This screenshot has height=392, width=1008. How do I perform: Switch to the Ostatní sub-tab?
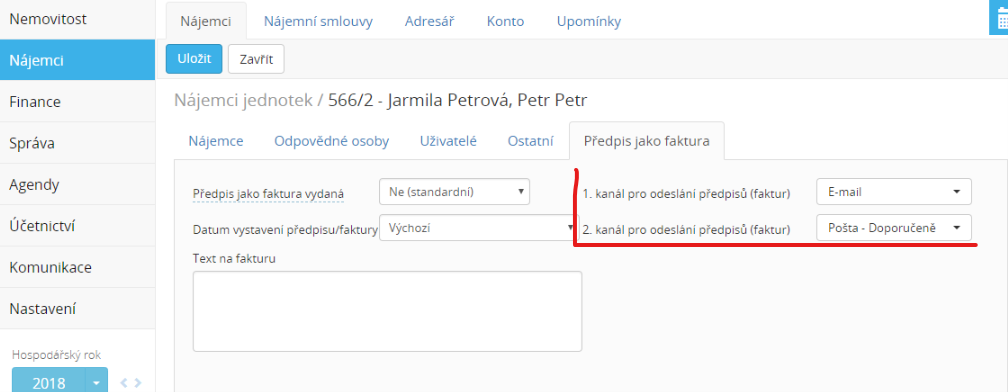[530, 141]
